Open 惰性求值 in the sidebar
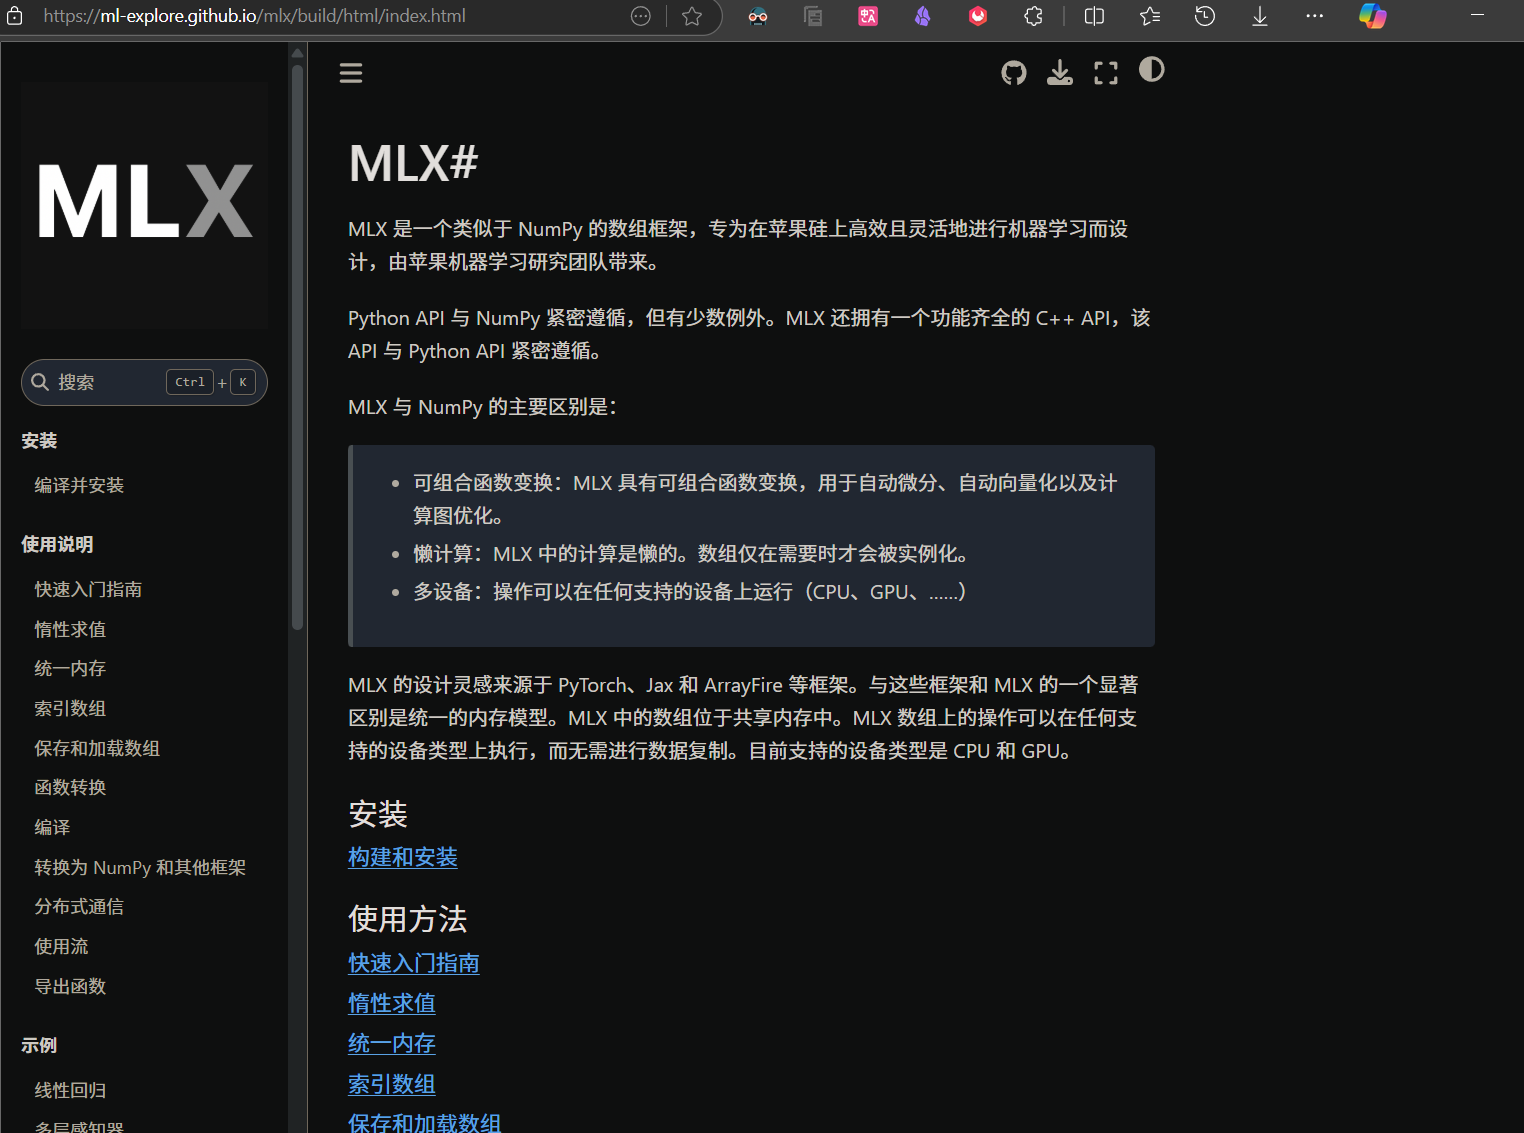Viewport: 1524px width, 1133px height. coord(70,629)
